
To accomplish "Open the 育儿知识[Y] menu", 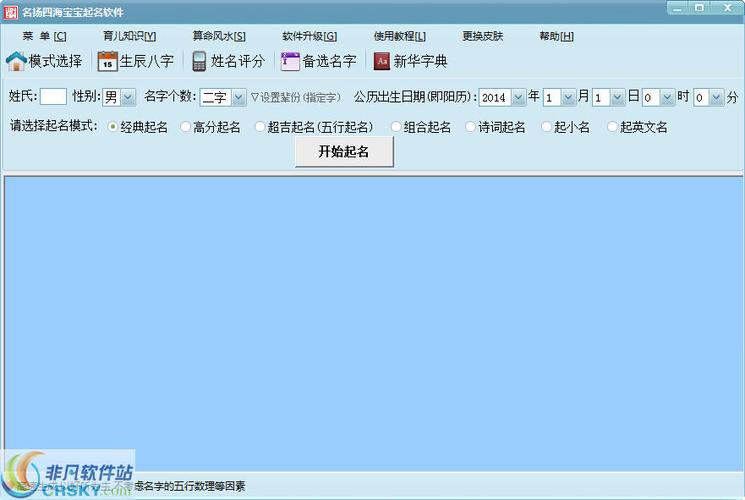I will (x=129, y=36).
